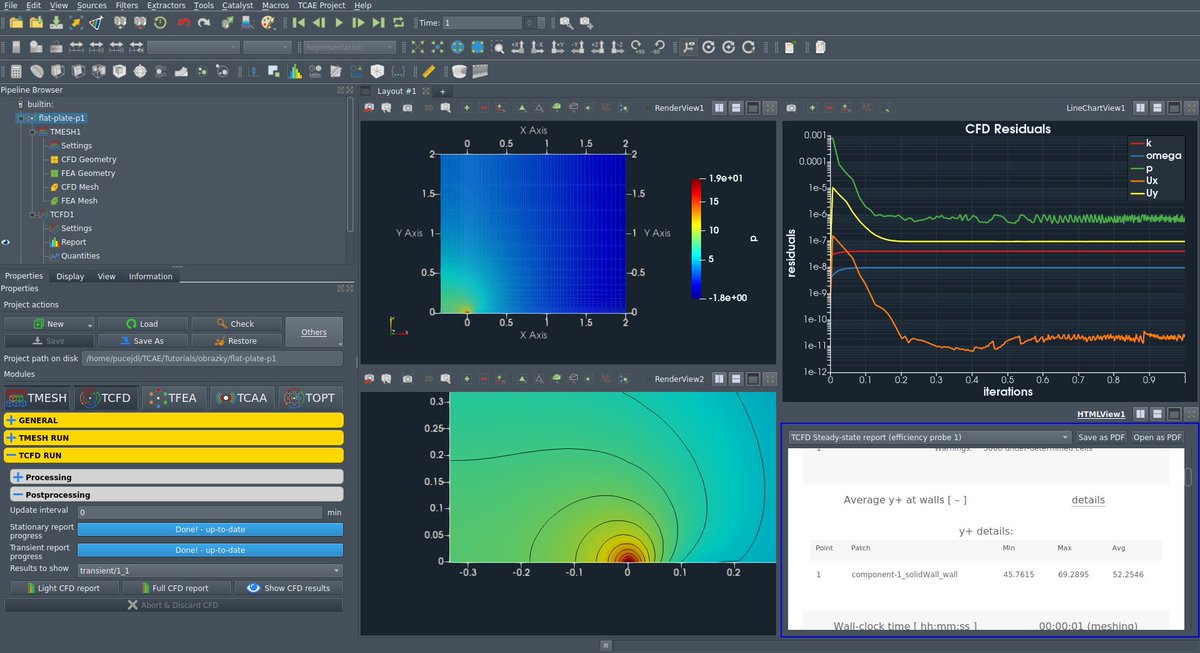
Task: Switch to the Display tab
Action: (x=70, y=277)
